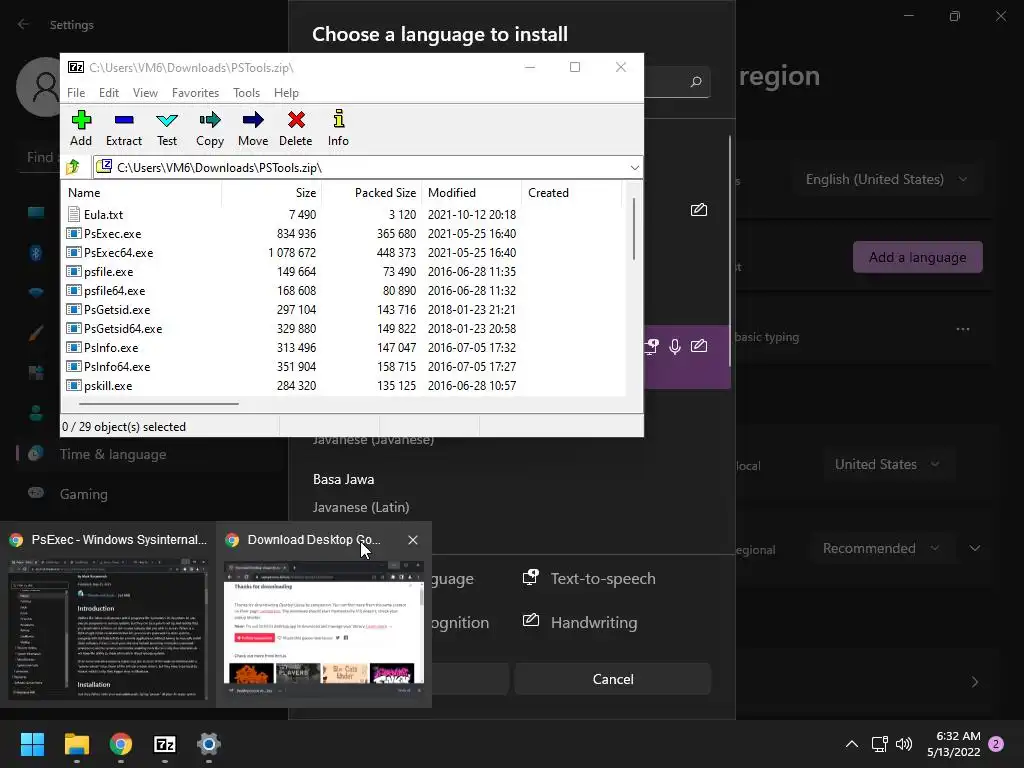Sort by the Packed Size column header
Image resolution: width=1024 pixels, height=768 pixels.
click(x=372, y=193)
